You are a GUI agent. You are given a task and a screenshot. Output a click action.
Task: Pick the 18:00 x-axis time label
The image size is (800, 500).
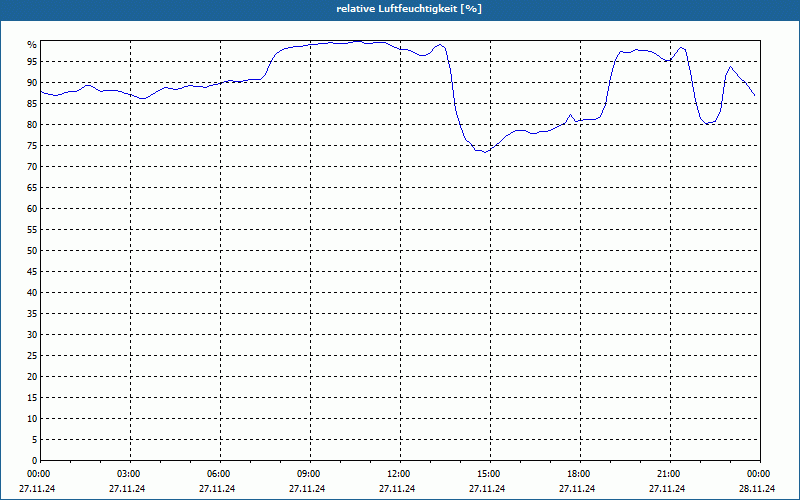coord(578,474)
